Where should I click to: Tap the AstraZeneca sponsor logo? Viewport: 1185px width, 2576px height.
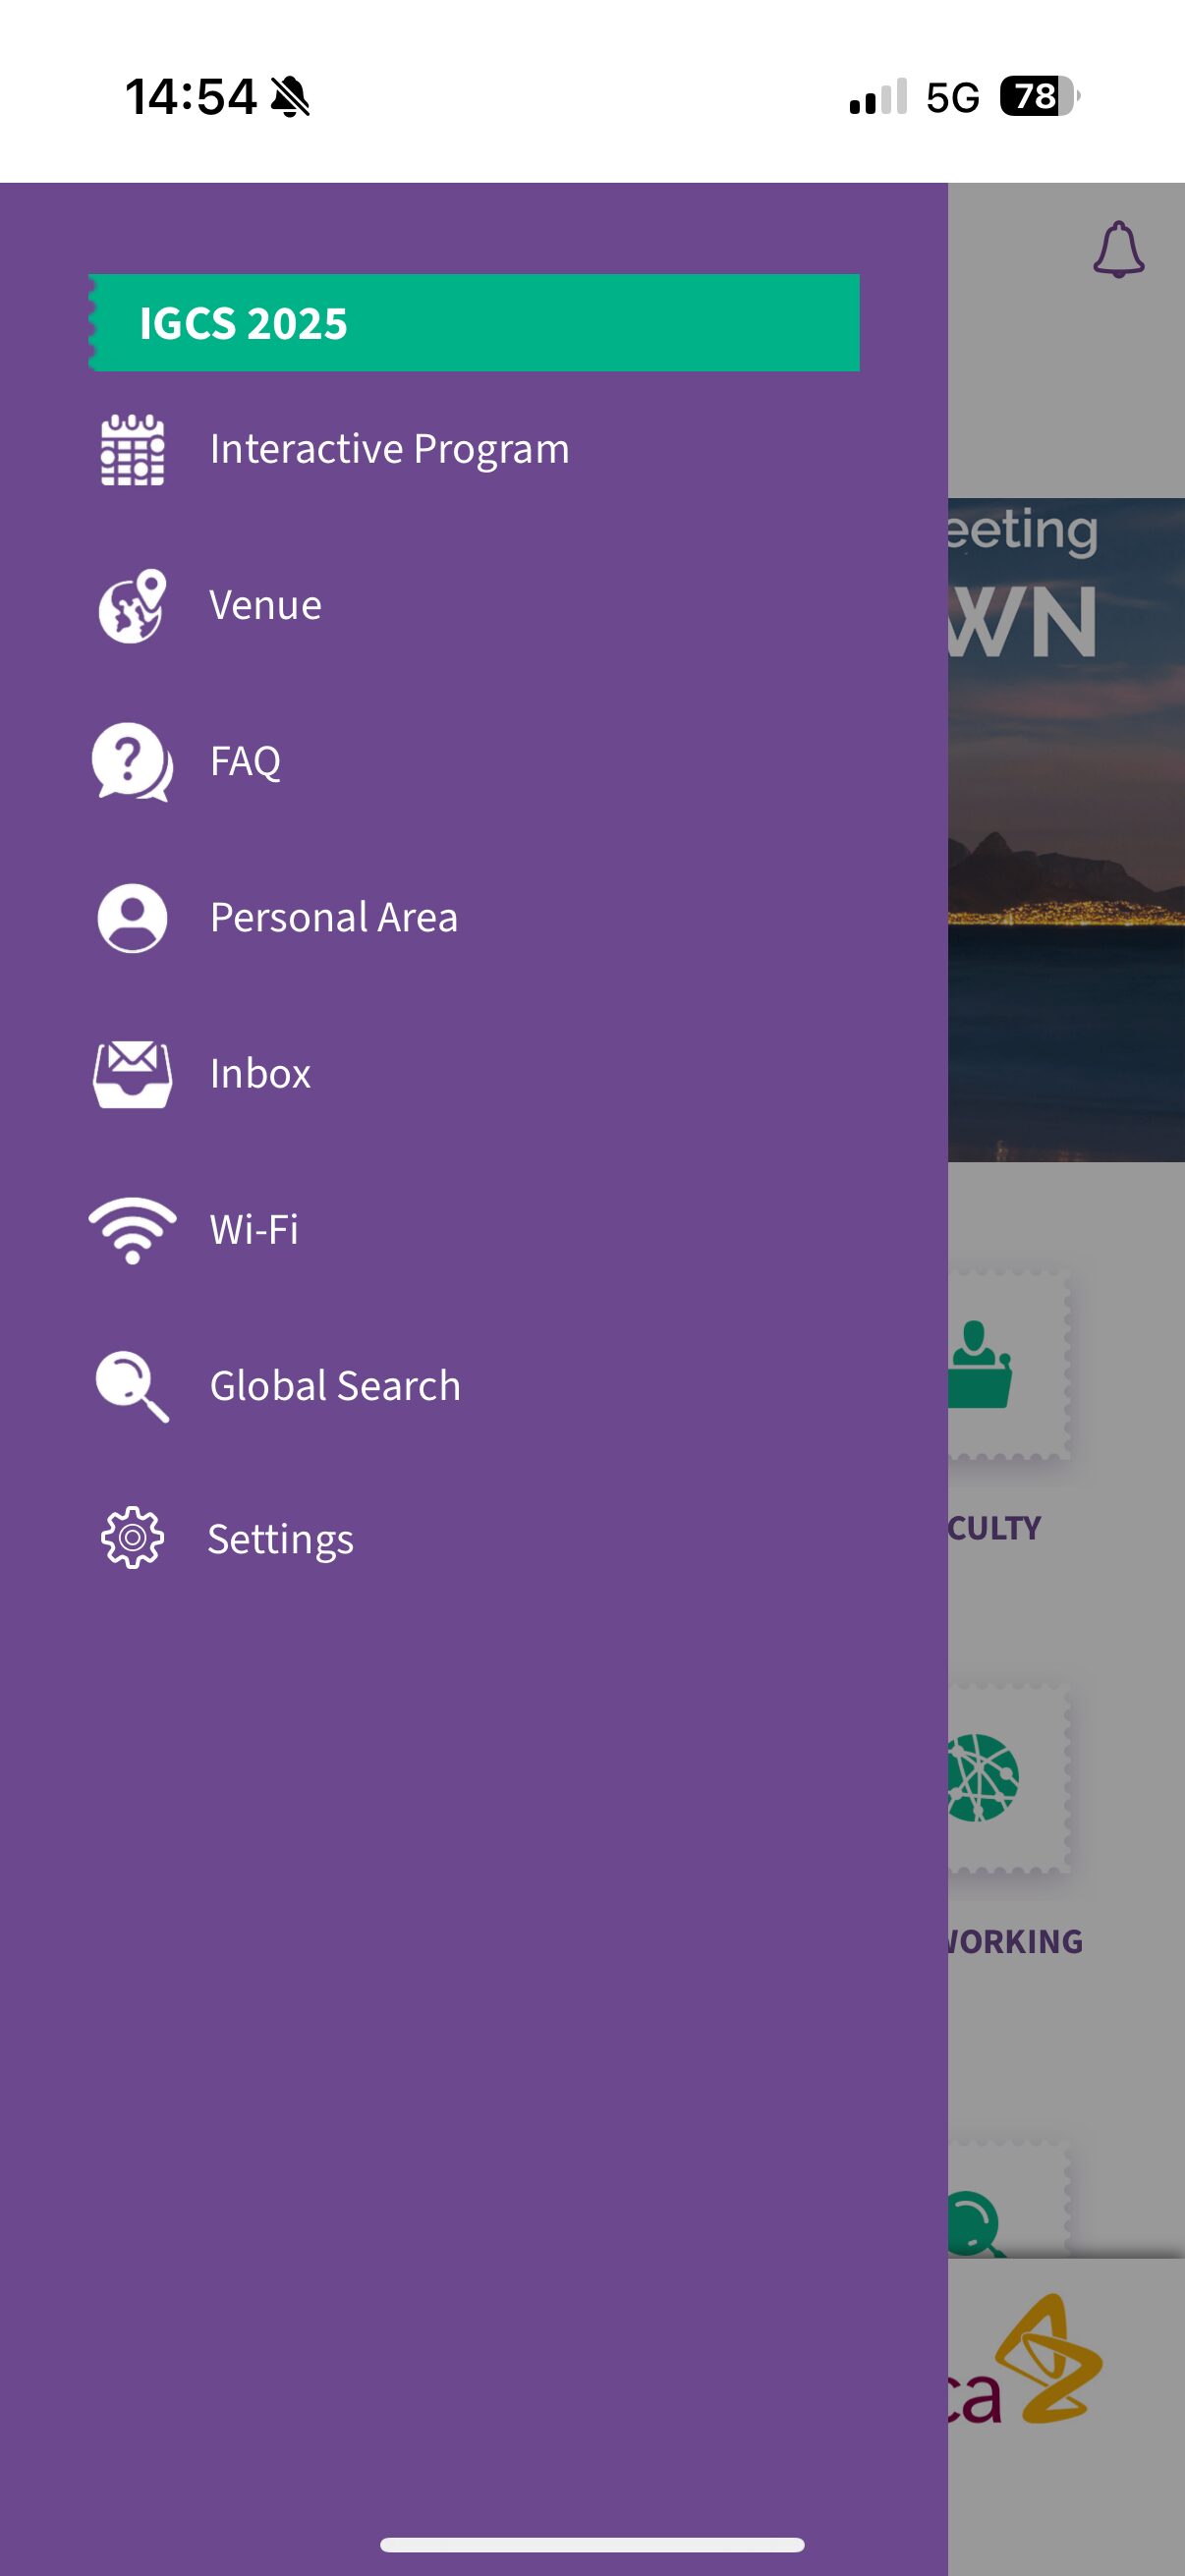(1050, 2362)
